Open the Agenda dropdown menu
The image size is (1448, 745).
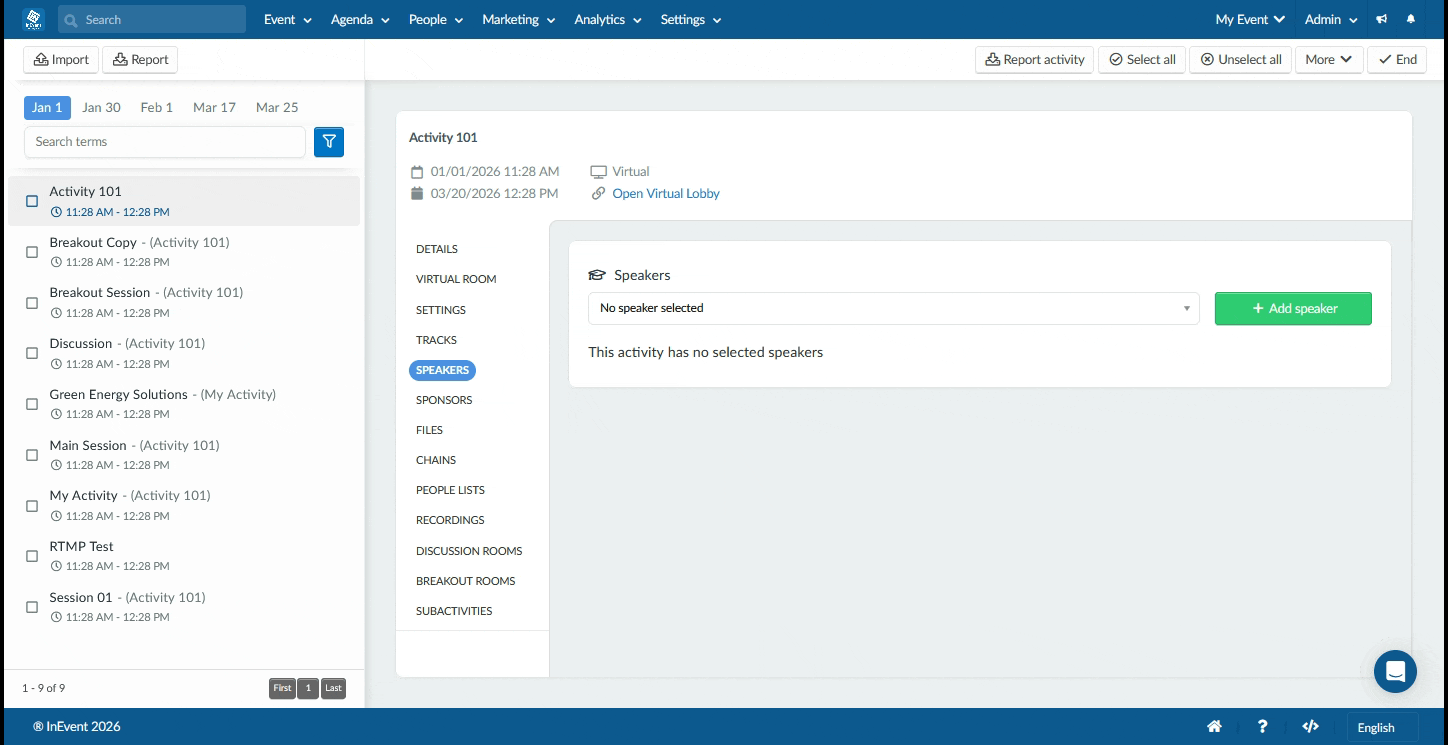pyautogui.click(x=360, y=19)
